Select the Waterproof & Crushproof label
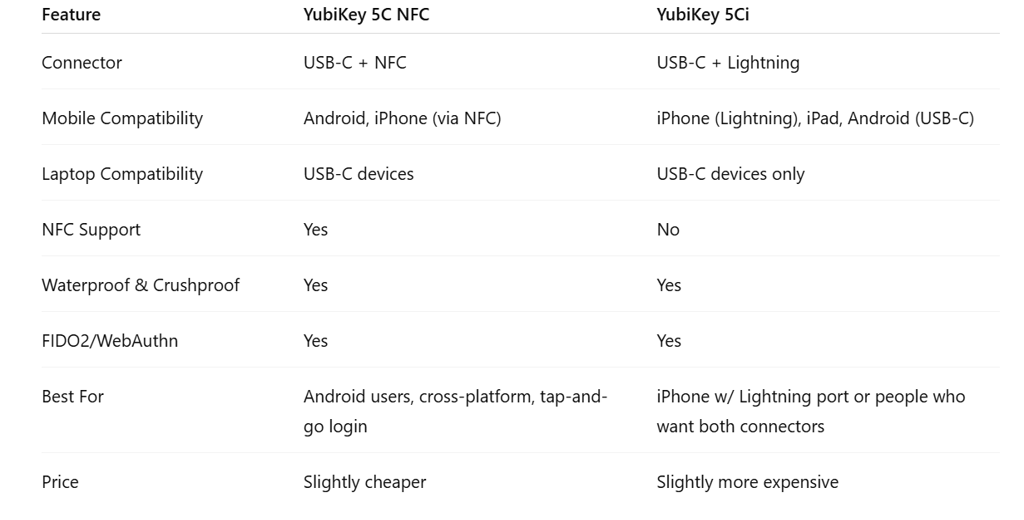The width and height of the screenshot is (1024, 520). [x=140, y=285]
